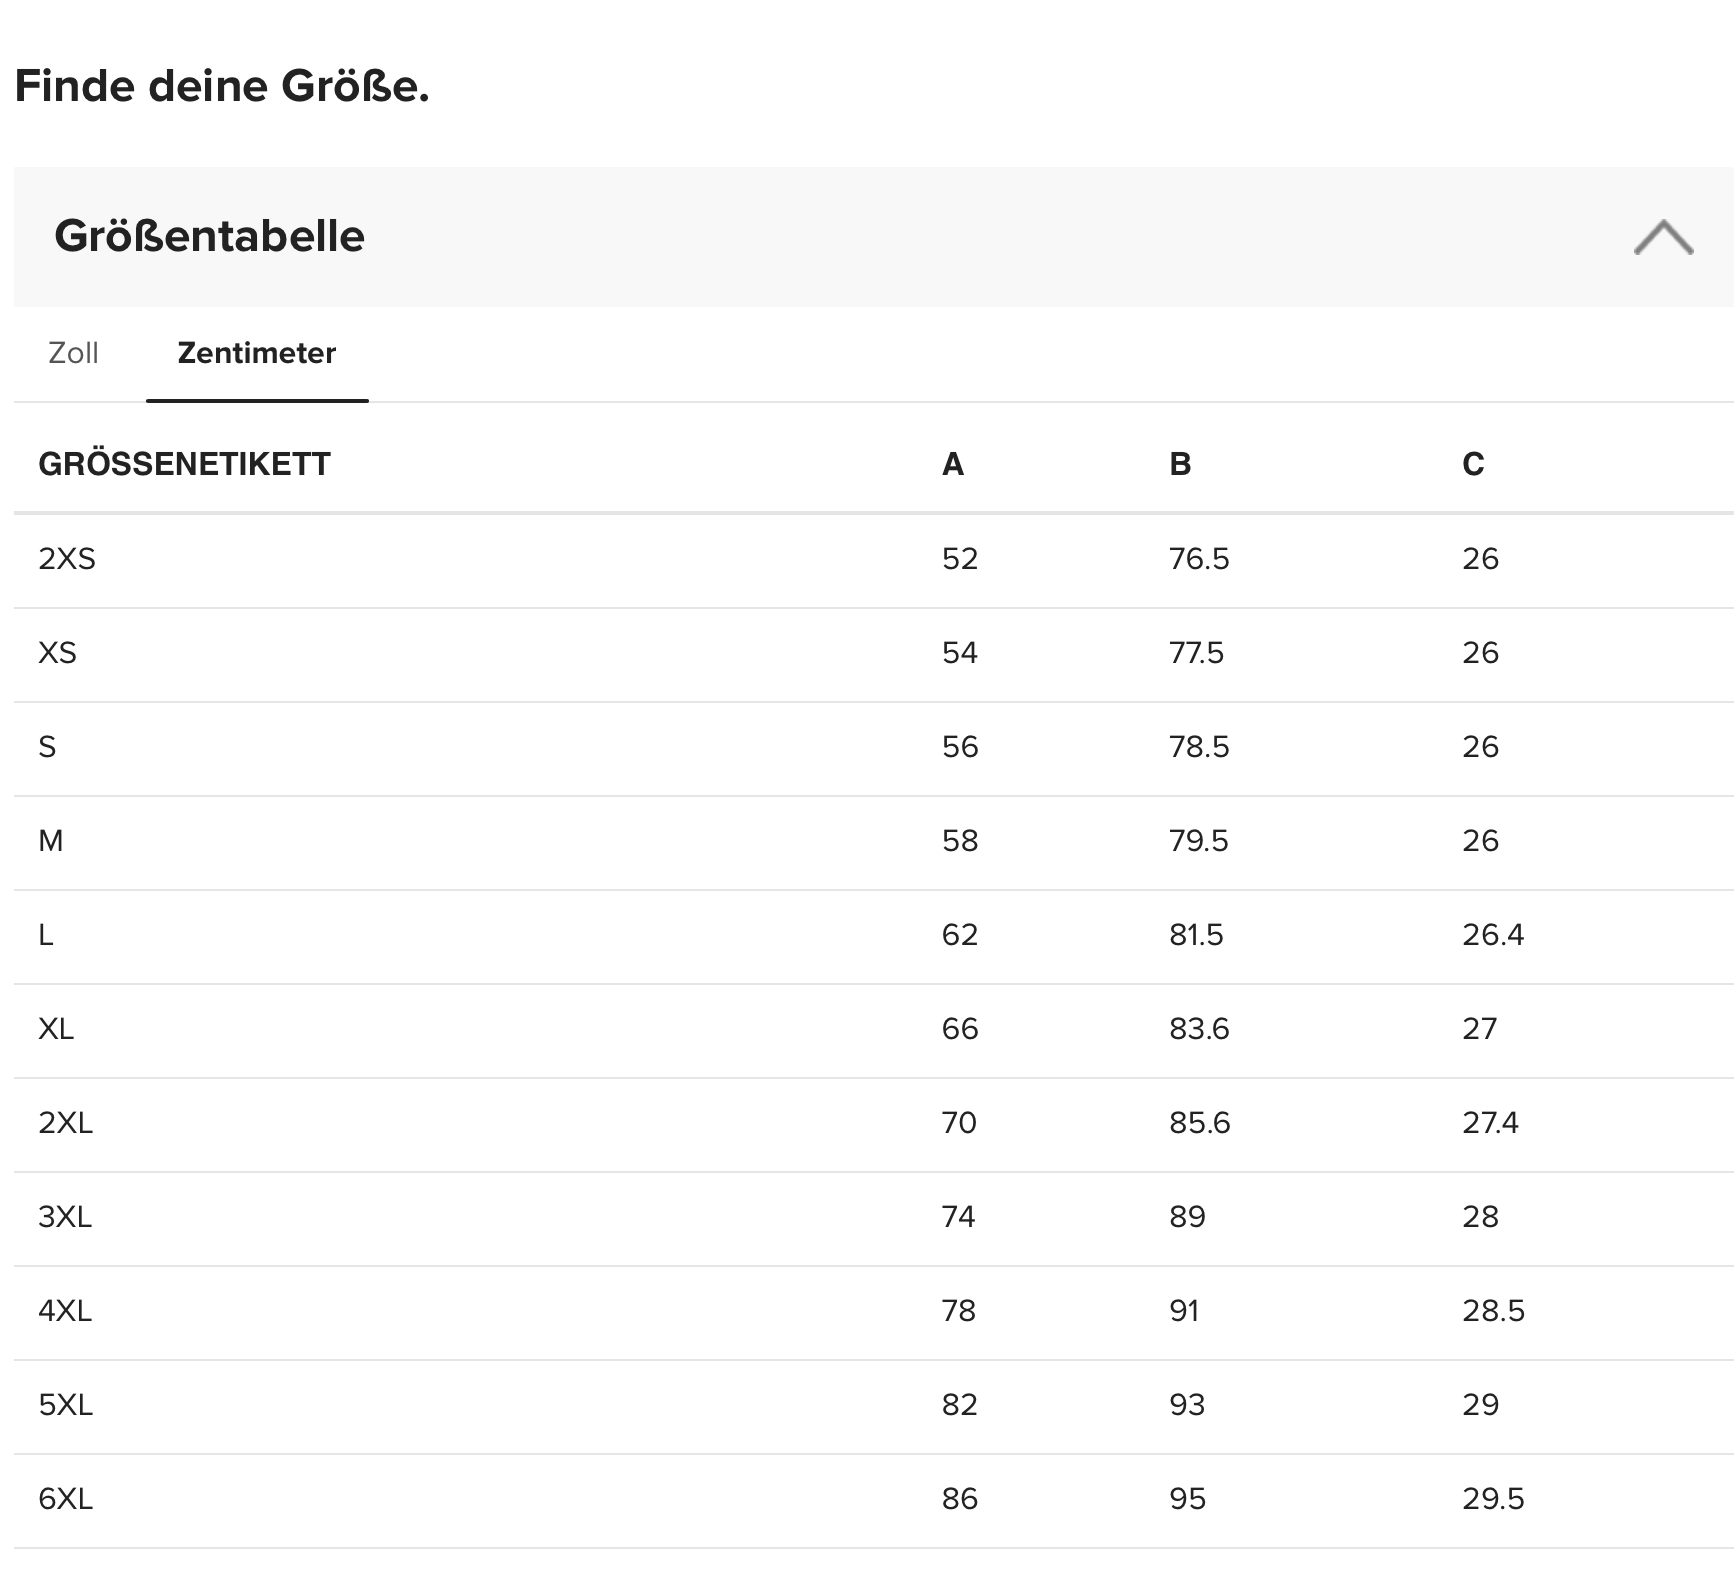Screen dimensions: 1736x1592
Task: Select the Zentimeter tab
Action: click(257, 353)
